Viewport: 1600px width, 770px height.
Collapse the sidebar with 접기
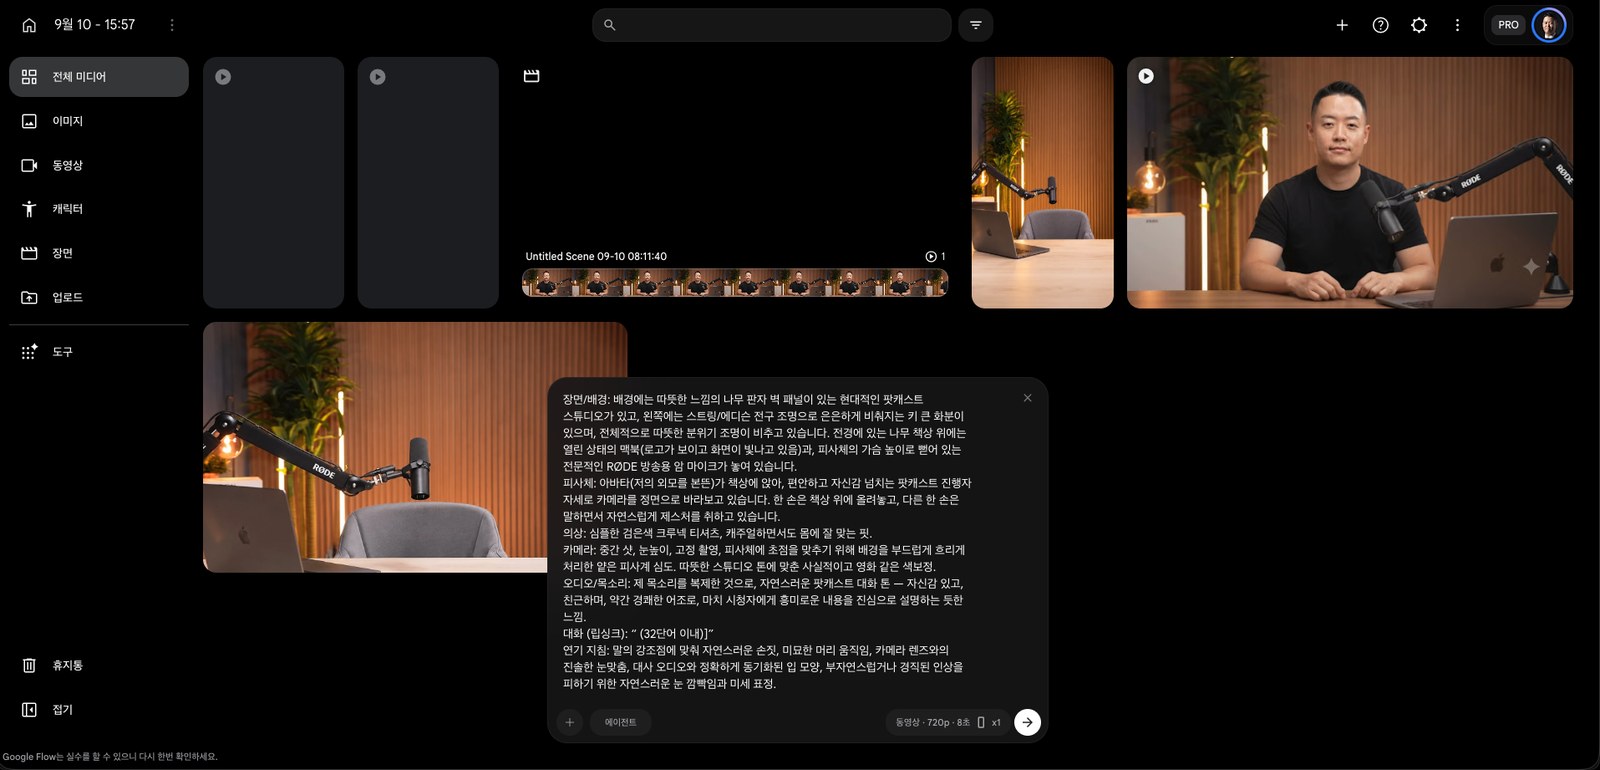click(99, 709)
